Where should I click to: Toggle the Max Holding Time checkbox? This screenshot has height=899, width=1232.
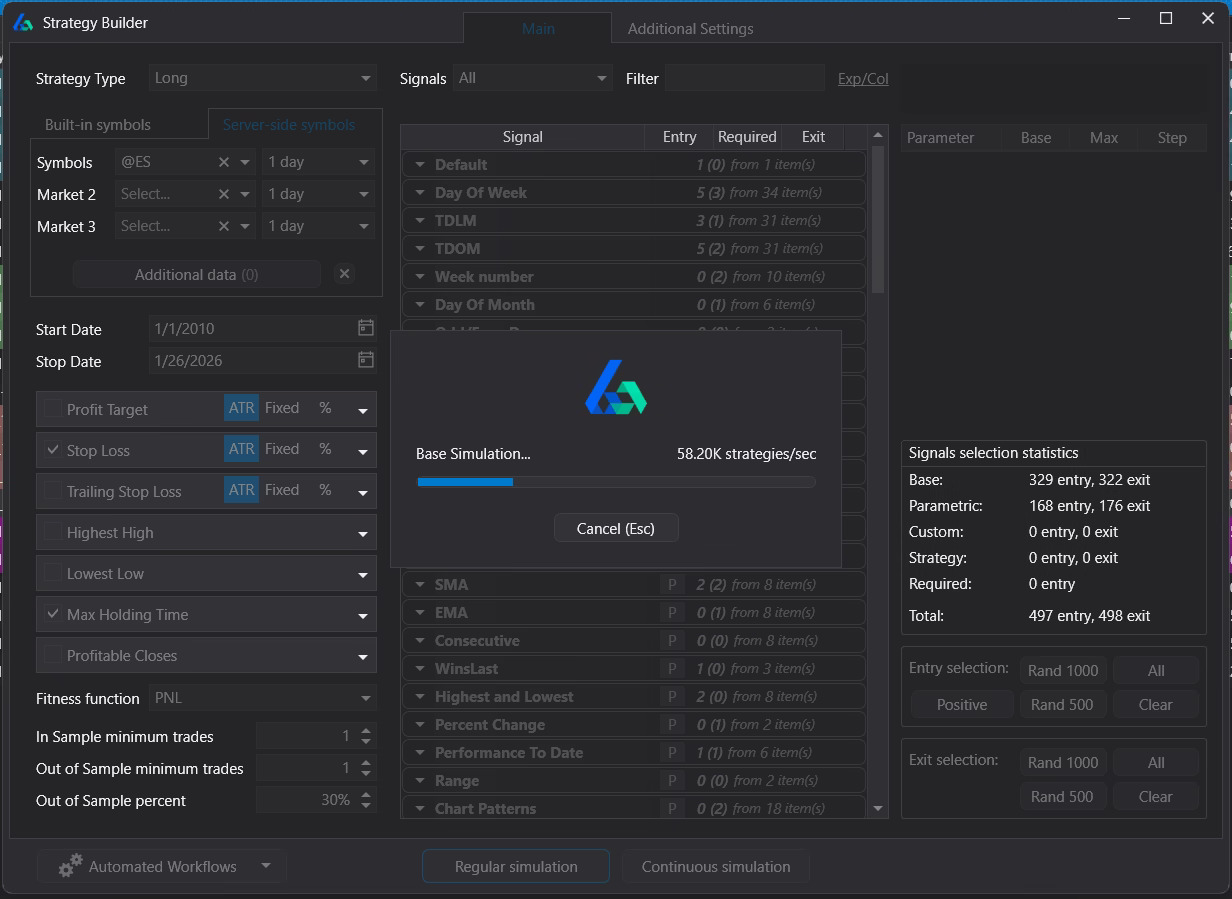coord(52,614)
